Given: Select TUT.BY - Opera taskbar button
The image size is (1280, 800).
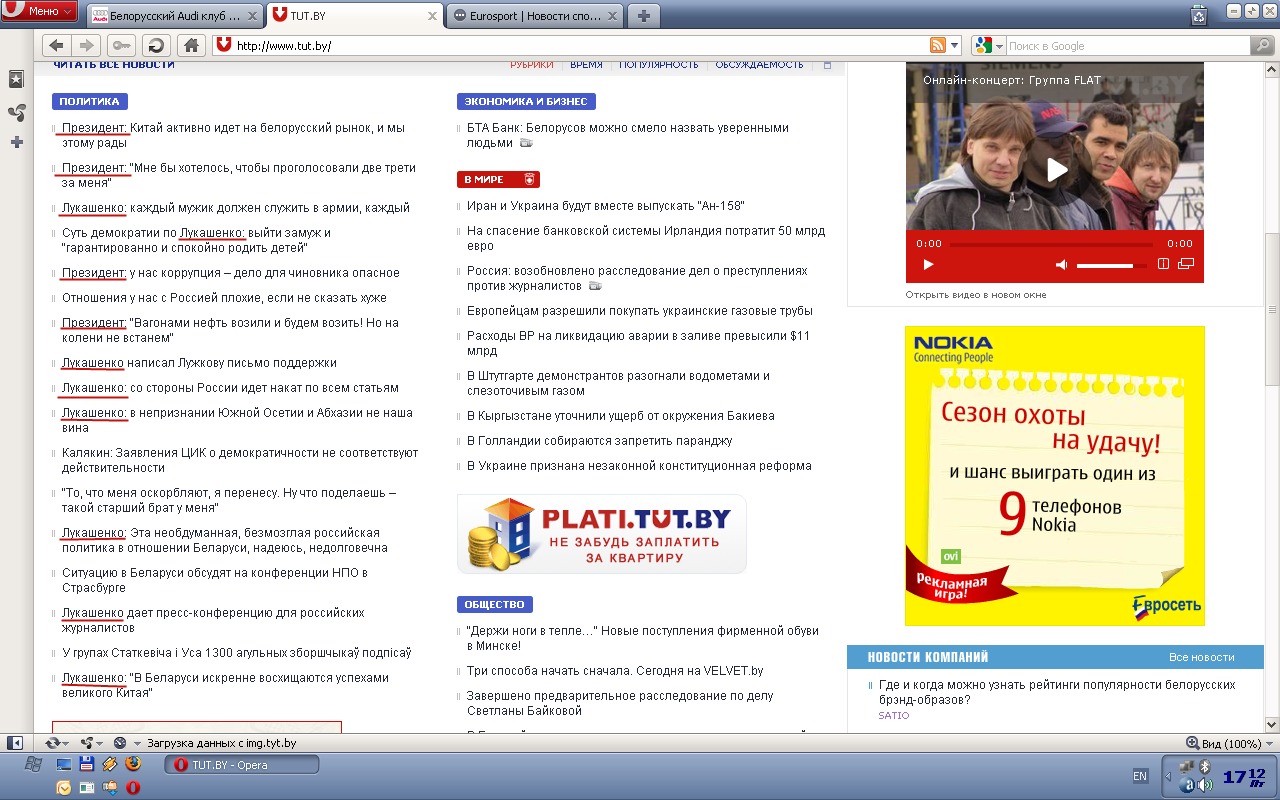Looking at the screenshot, I should pyautogui.click(x=241, y=765).
